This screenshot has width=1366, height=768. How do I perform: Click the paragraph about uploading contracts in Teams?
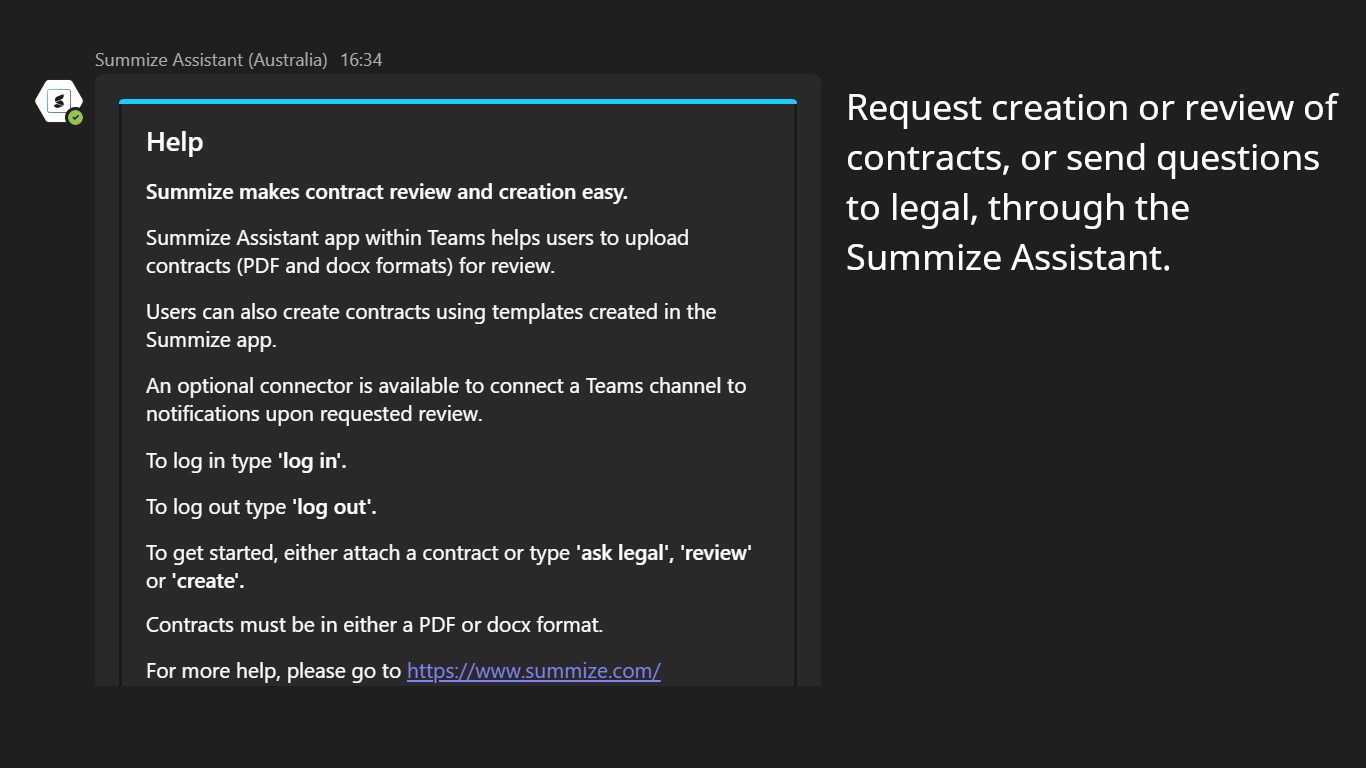[417, 252]
